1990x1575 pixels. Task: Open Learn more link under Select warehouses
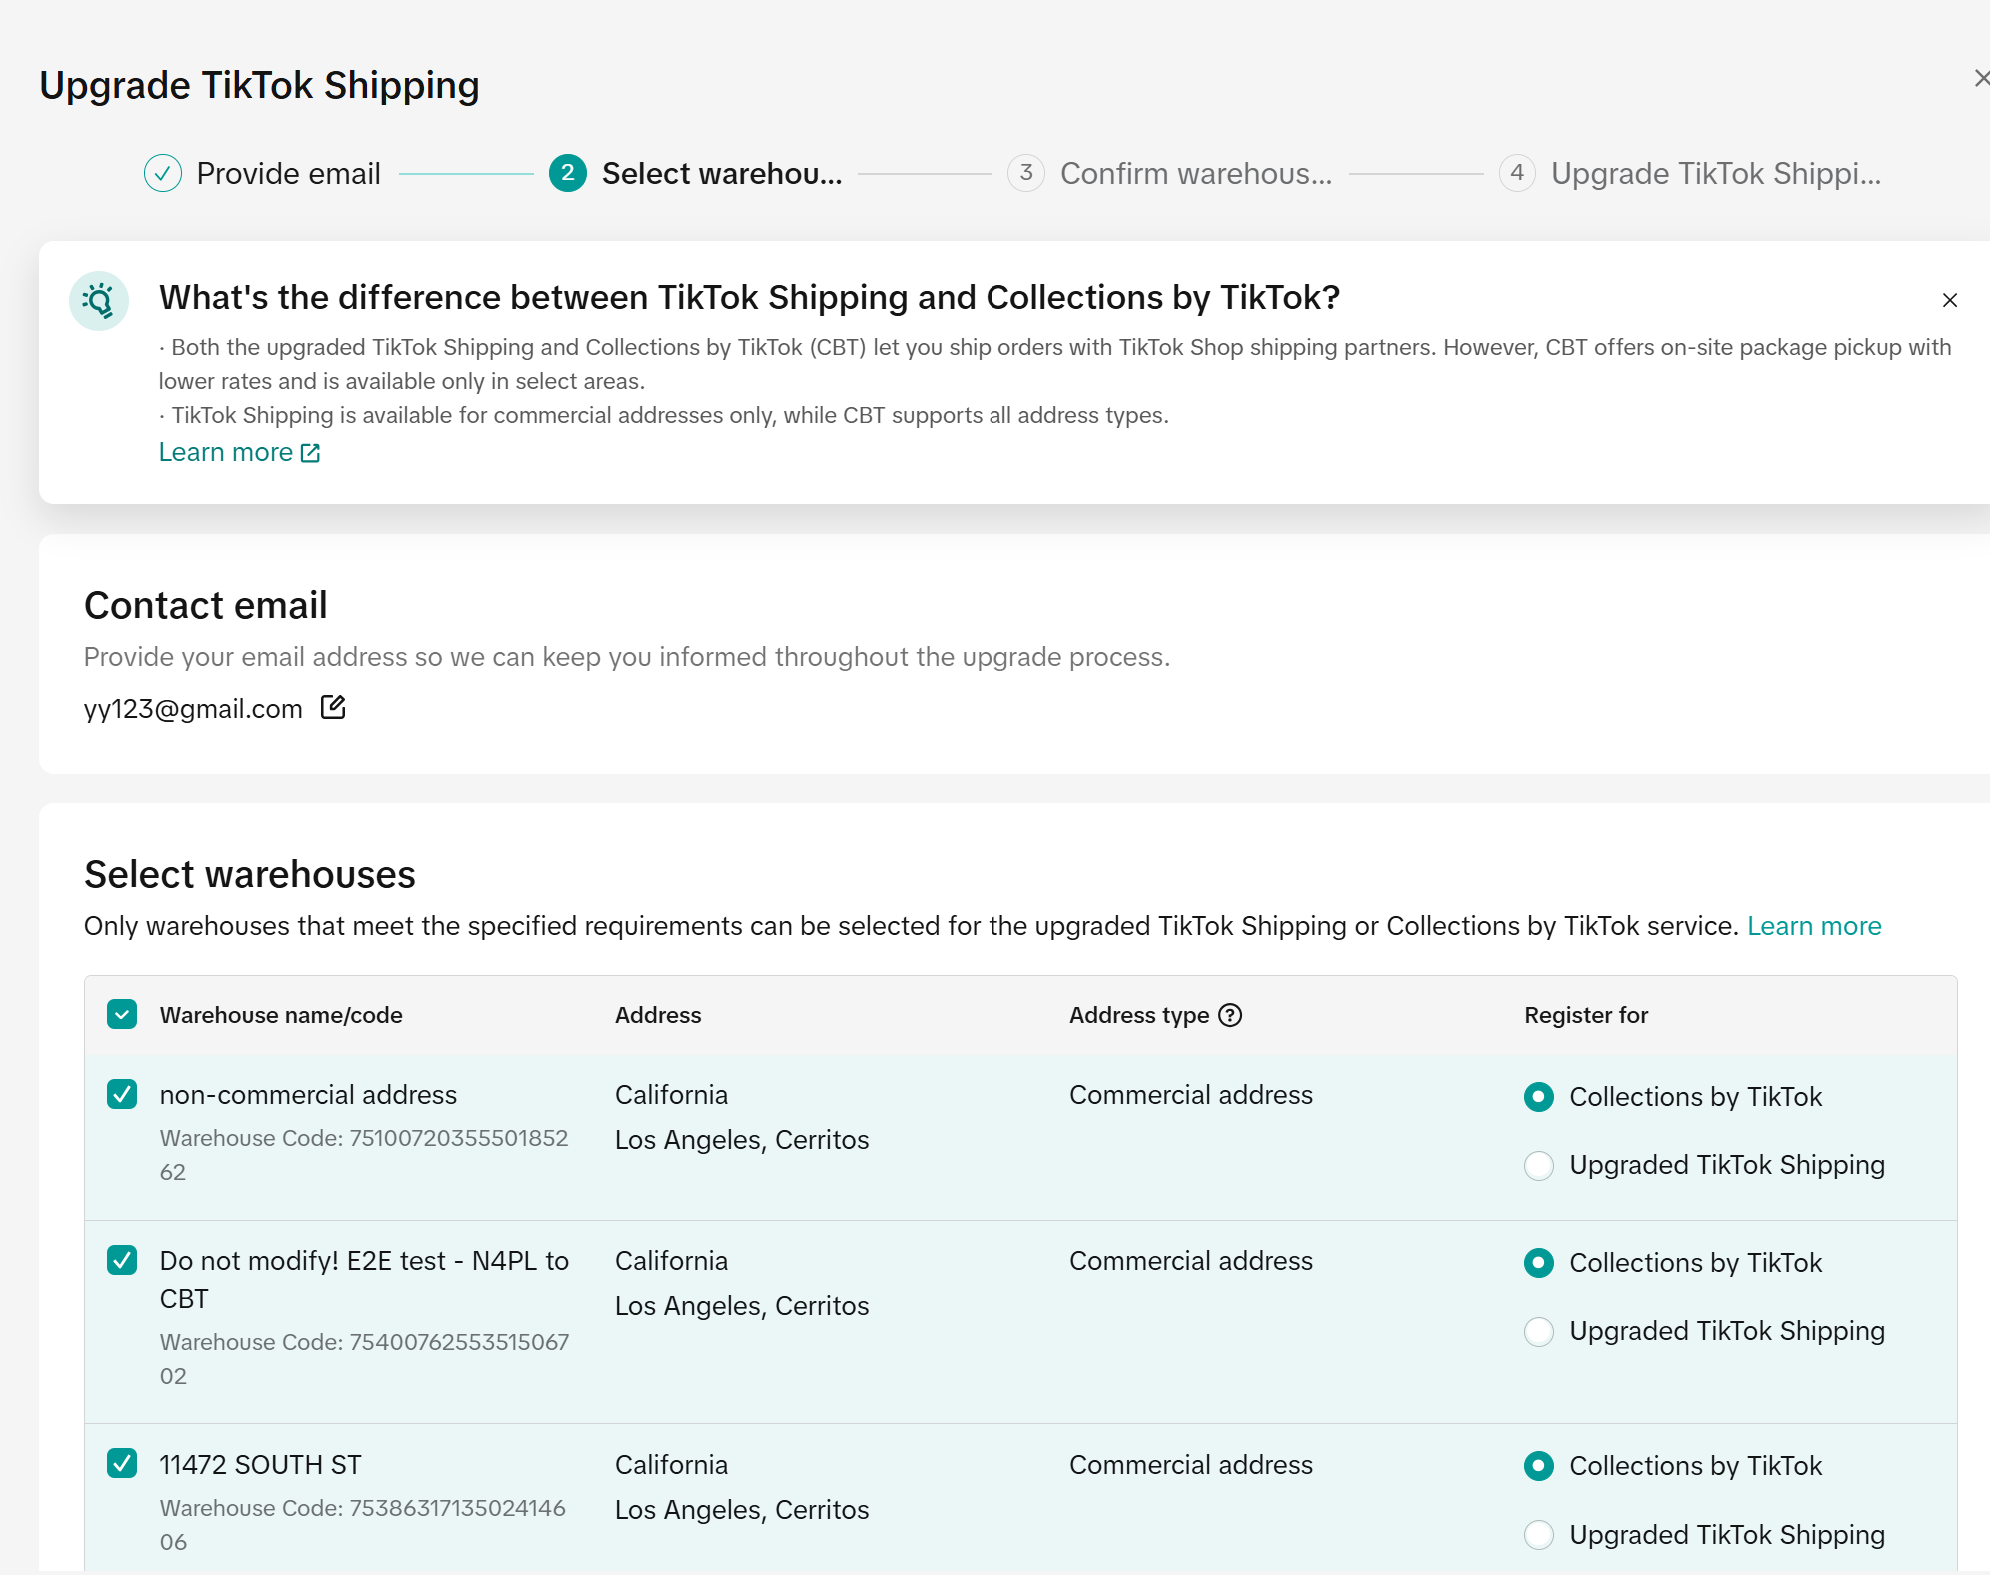1814,926
